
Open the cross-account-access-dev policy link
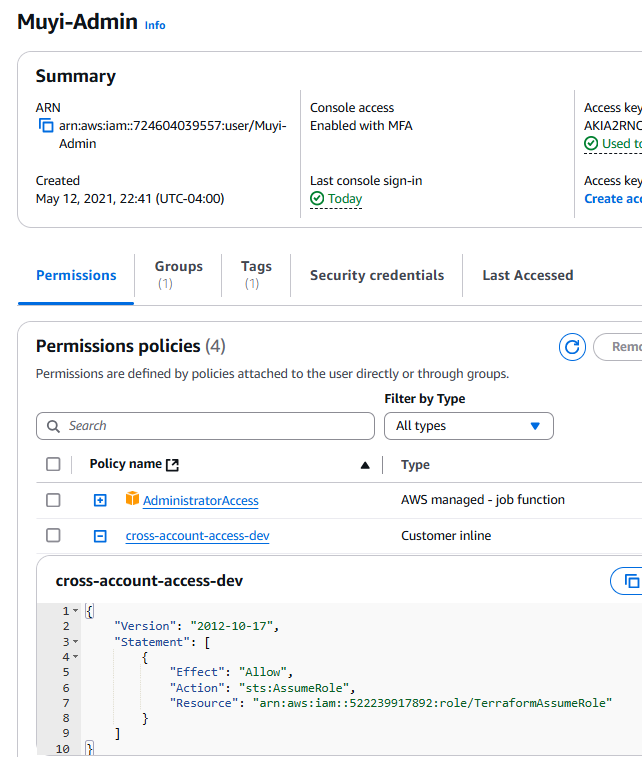[197, 536]
